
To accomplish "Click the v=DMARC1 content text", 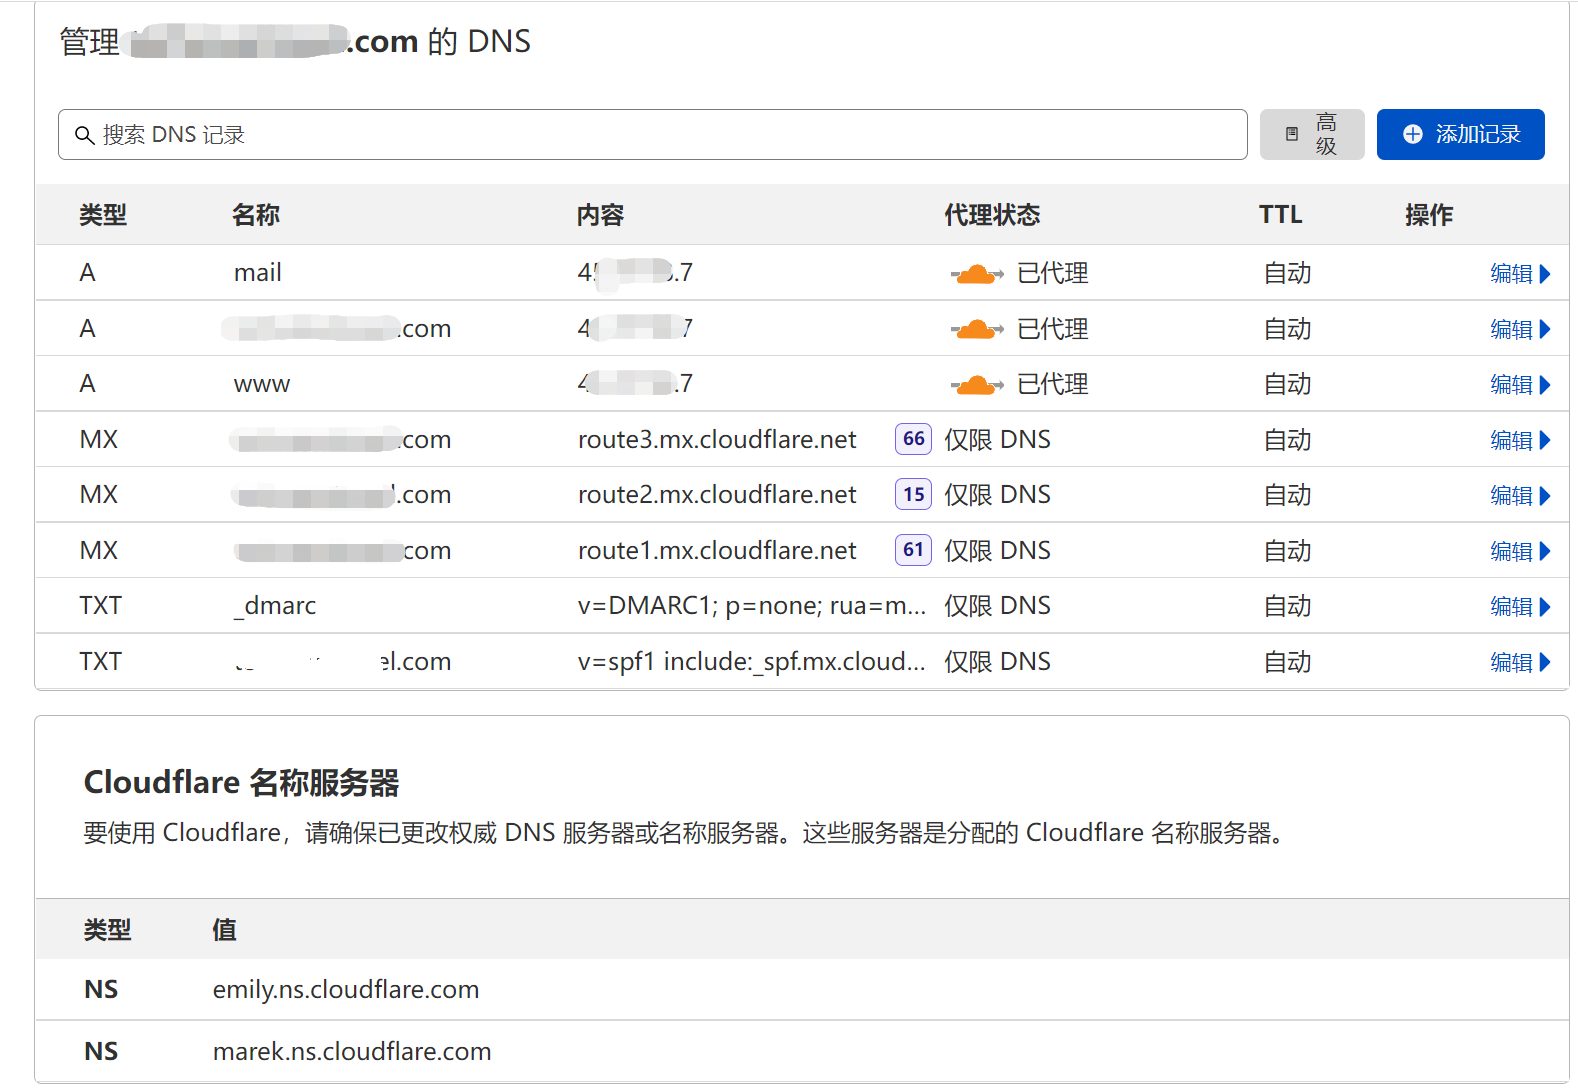I will tap(752, 606).
